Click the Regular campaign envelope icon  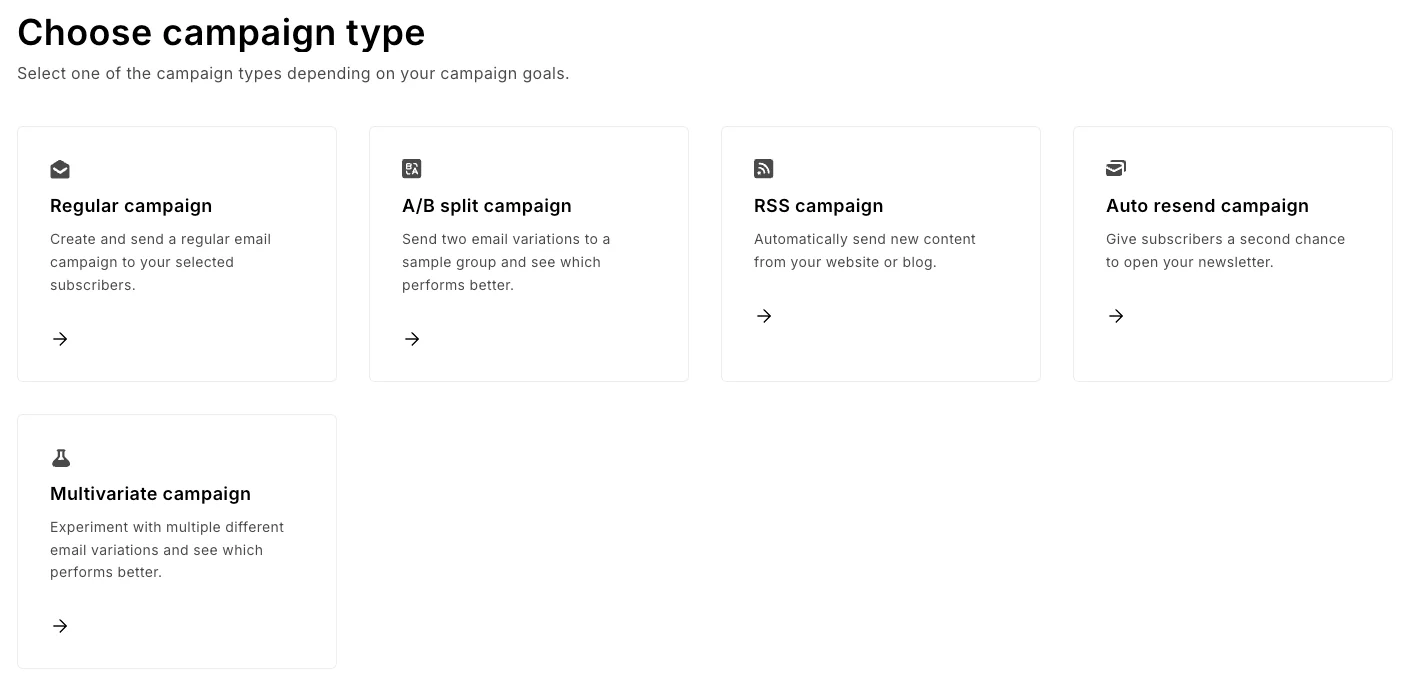click(60, 169)
